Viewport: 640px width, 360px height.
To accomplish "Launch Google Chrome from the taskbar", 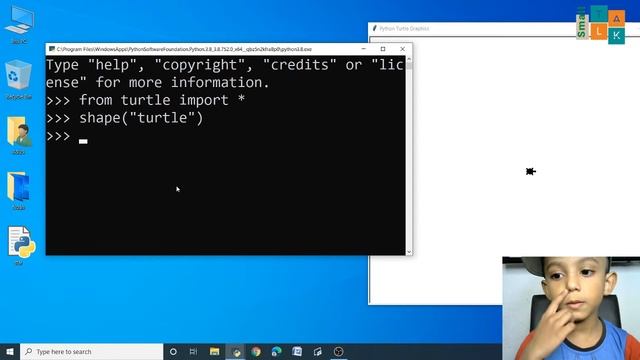I will (256, 351).
